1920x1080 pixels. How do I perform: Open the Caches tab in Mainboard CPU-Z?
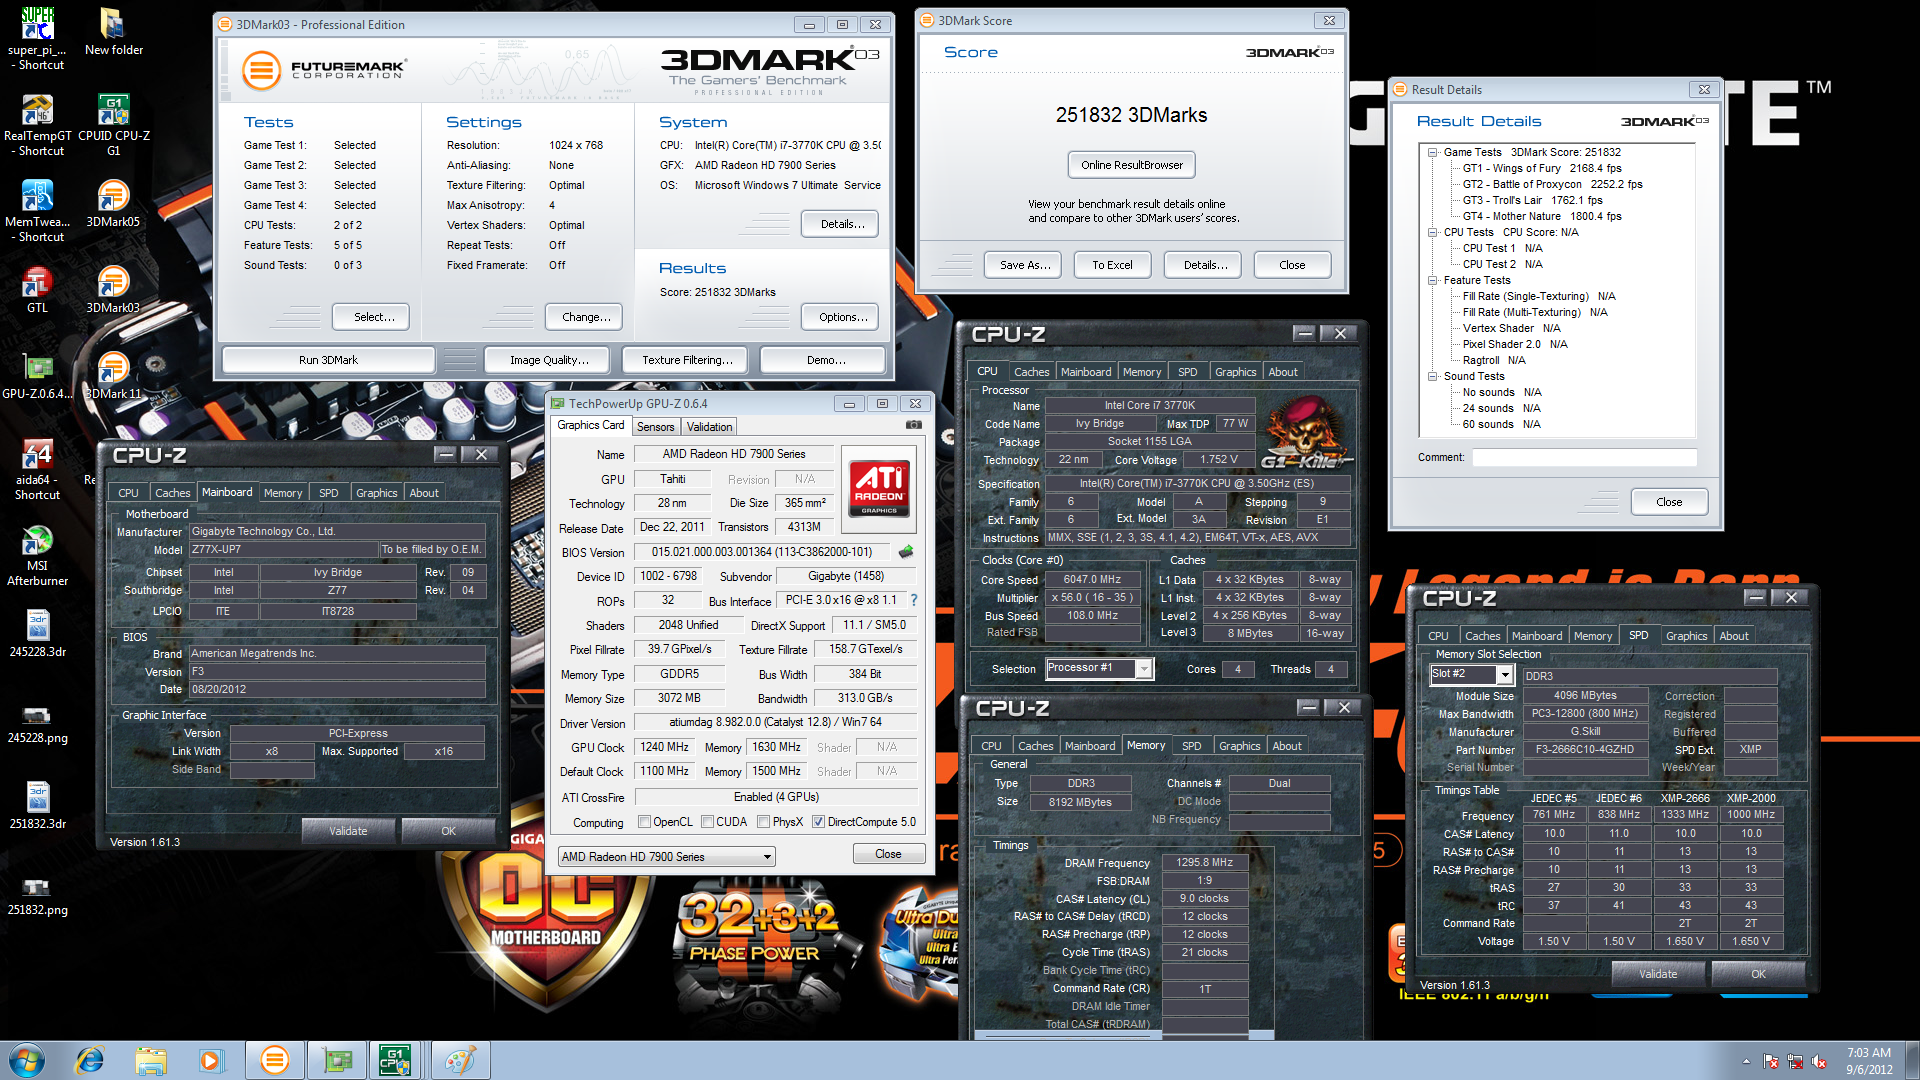pyautogui.click(x=172, y=493)
